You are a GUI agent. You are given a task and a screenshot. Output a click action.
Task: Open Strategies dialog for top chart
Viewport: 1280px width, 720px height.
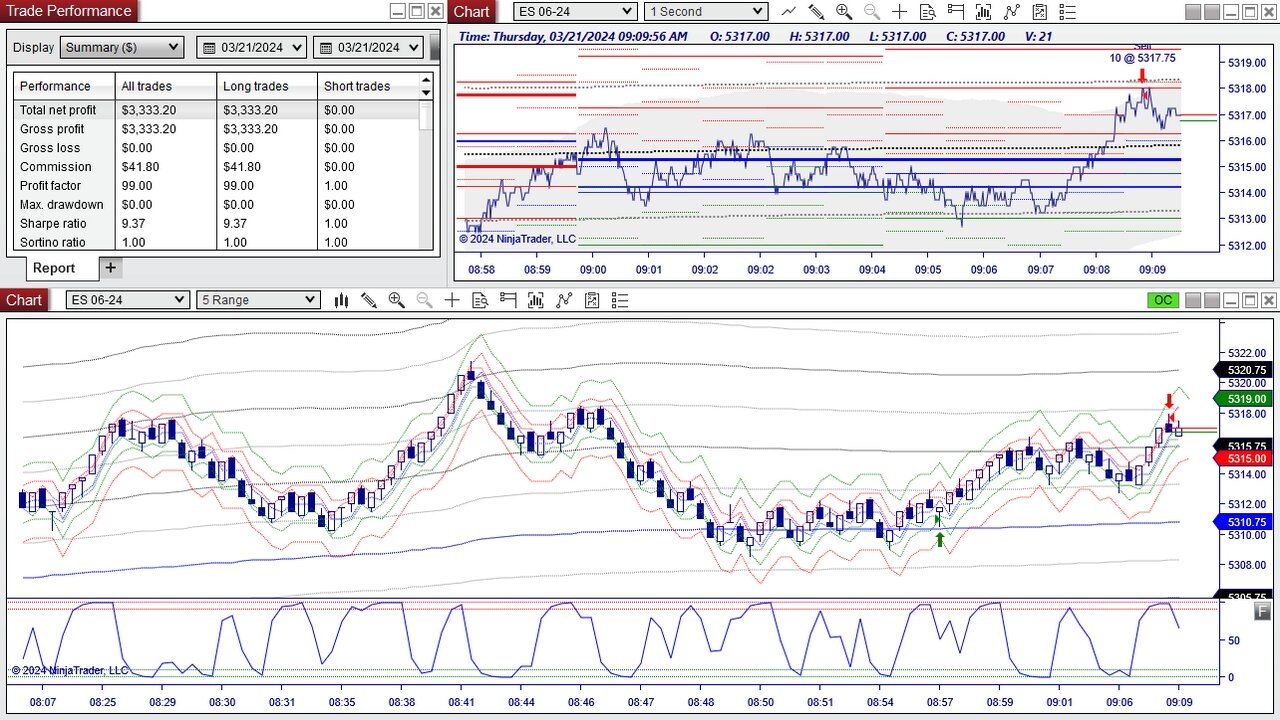click(1040, 11)
